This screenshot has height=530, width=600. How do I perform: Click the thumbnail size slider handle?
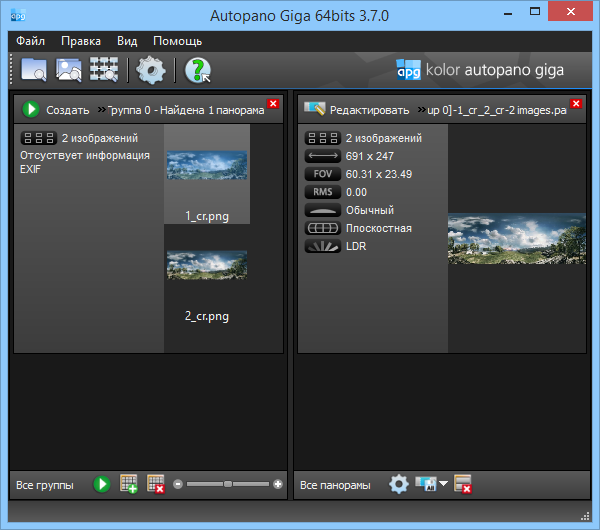(228, 484)
